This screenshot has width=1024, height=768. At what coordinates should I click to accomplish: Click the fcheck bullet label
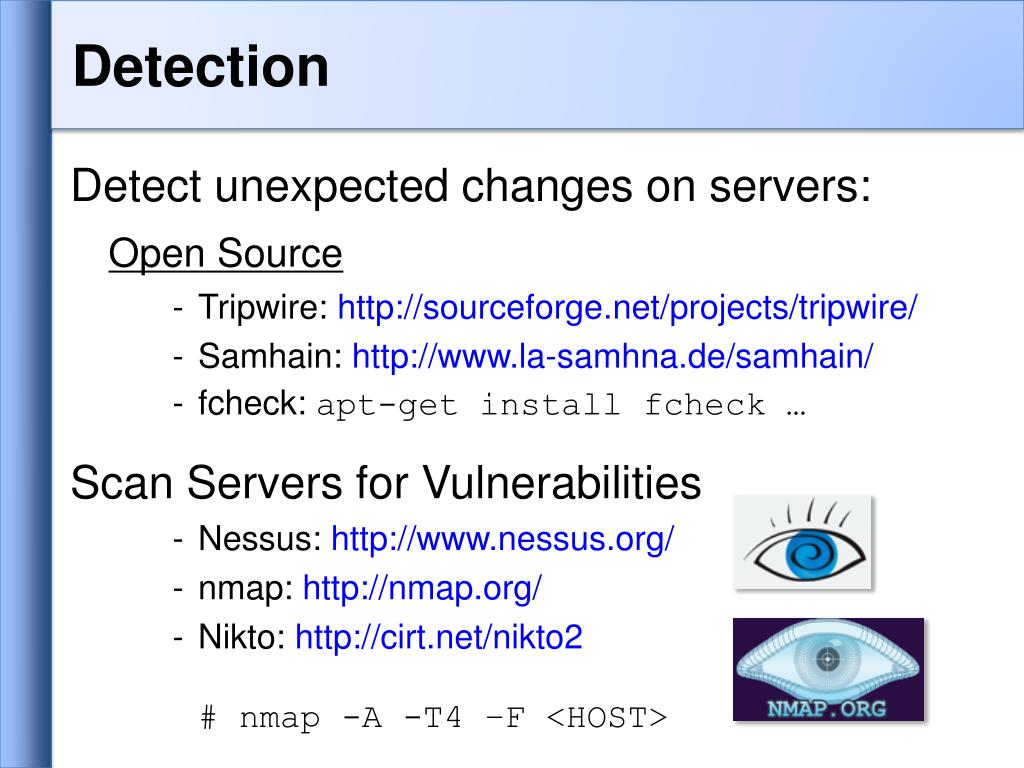tap(252, 403)
